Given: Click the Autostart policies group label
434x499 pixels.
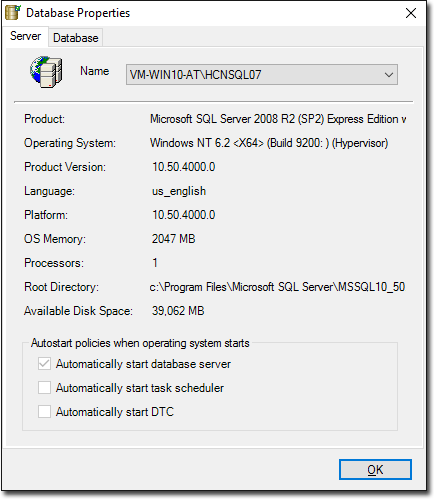Looking at the screenshot, I should pos(140,343).
